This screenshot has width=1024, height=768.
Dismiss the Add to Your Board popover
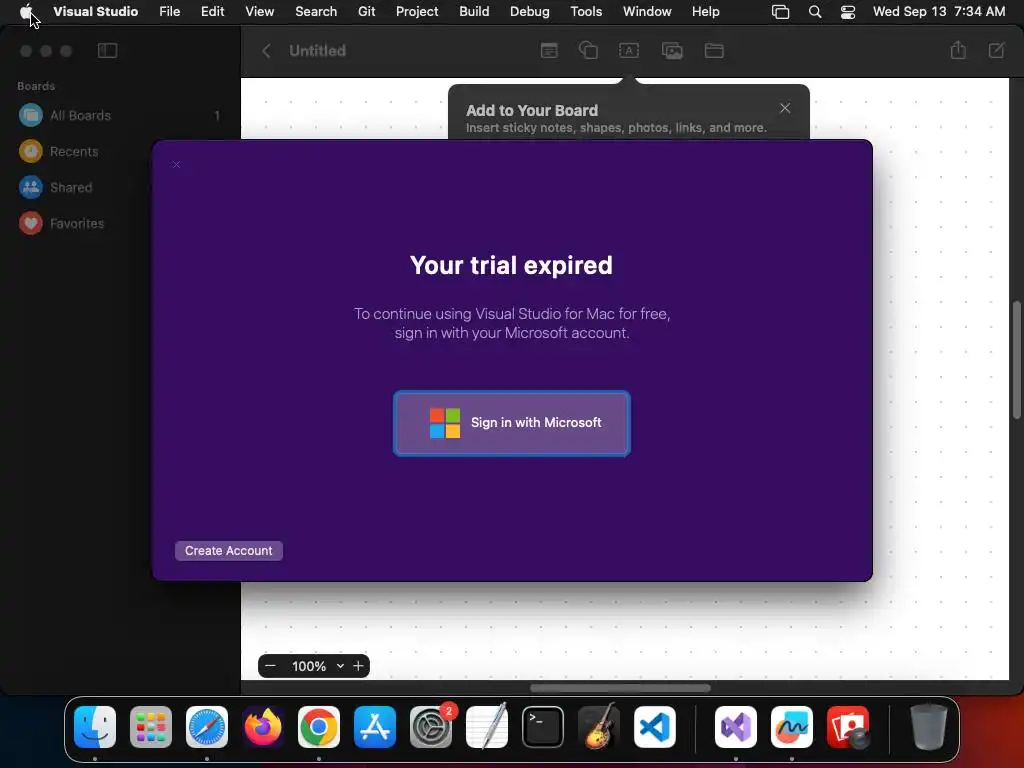pos(785,108)
